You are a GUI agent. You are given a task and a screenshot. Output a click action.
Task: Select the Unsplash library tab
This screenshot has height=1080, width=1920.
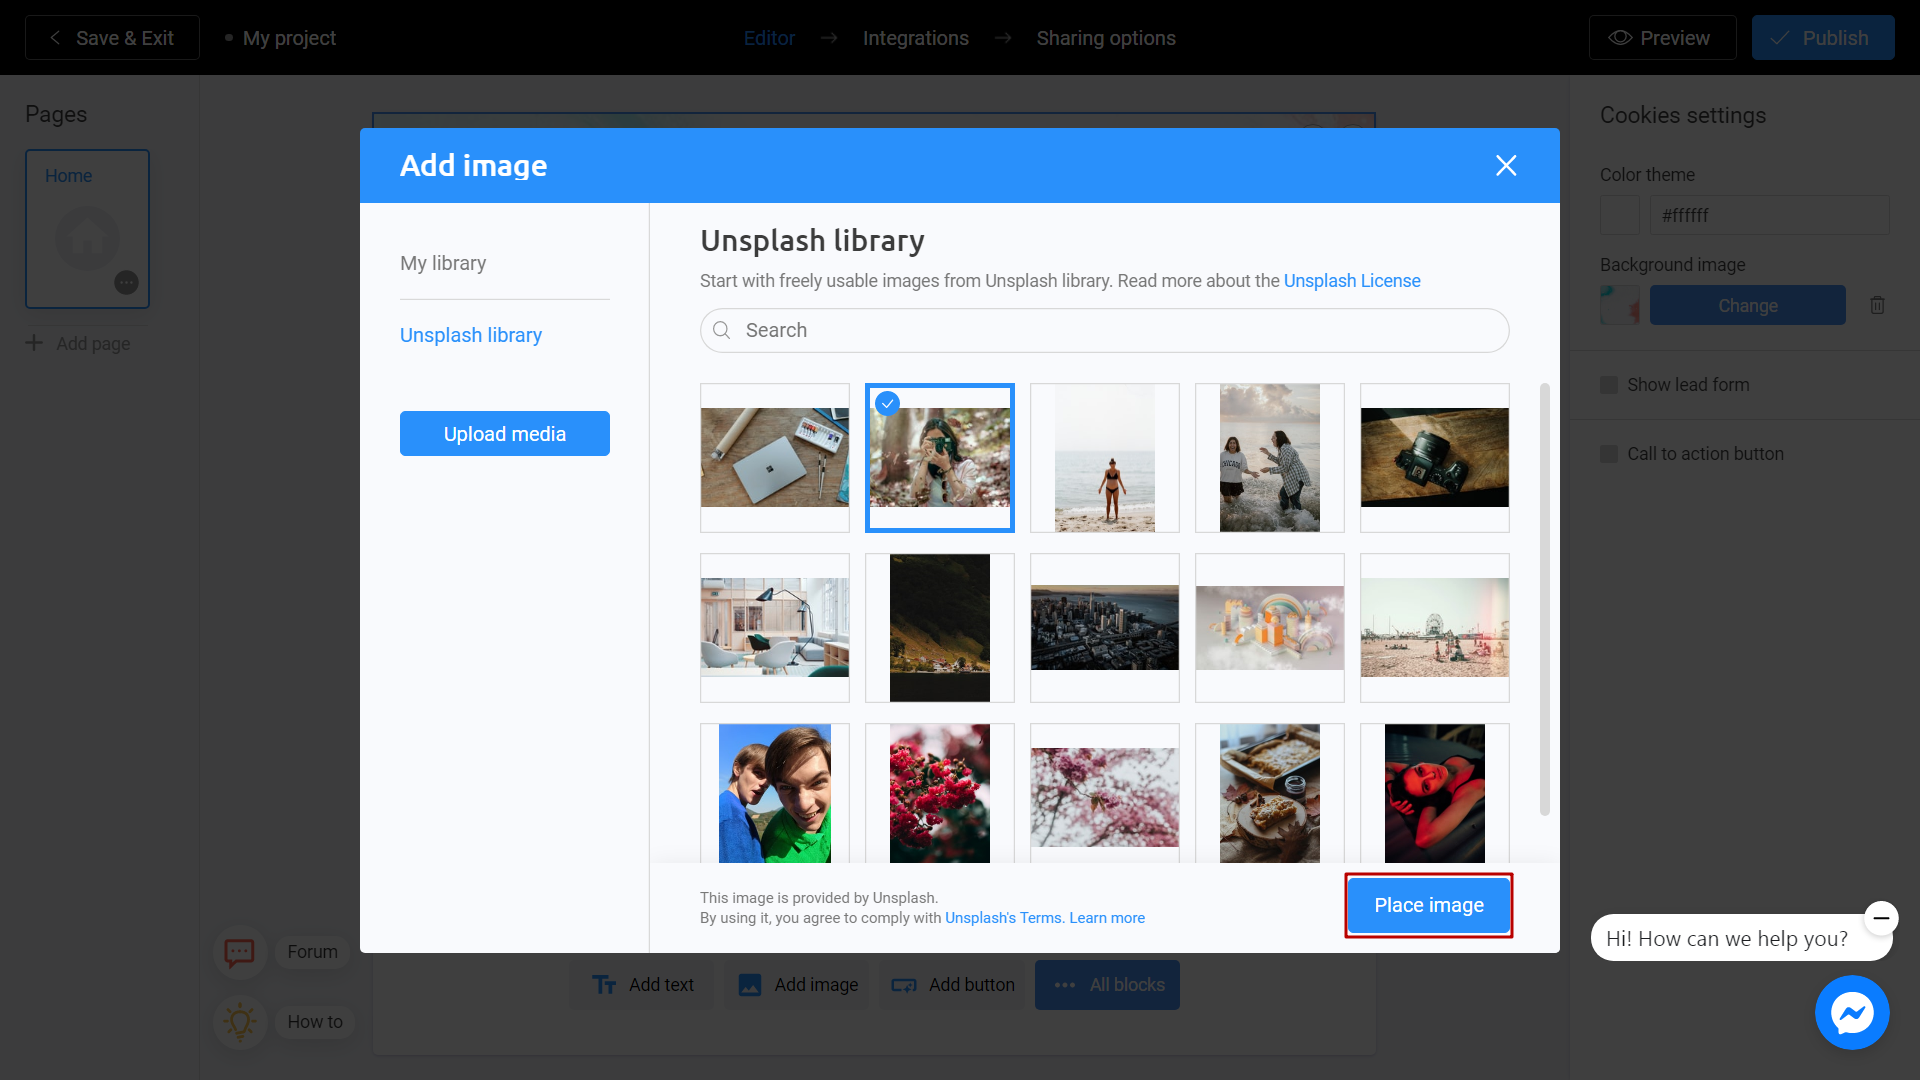pos(471,334)
